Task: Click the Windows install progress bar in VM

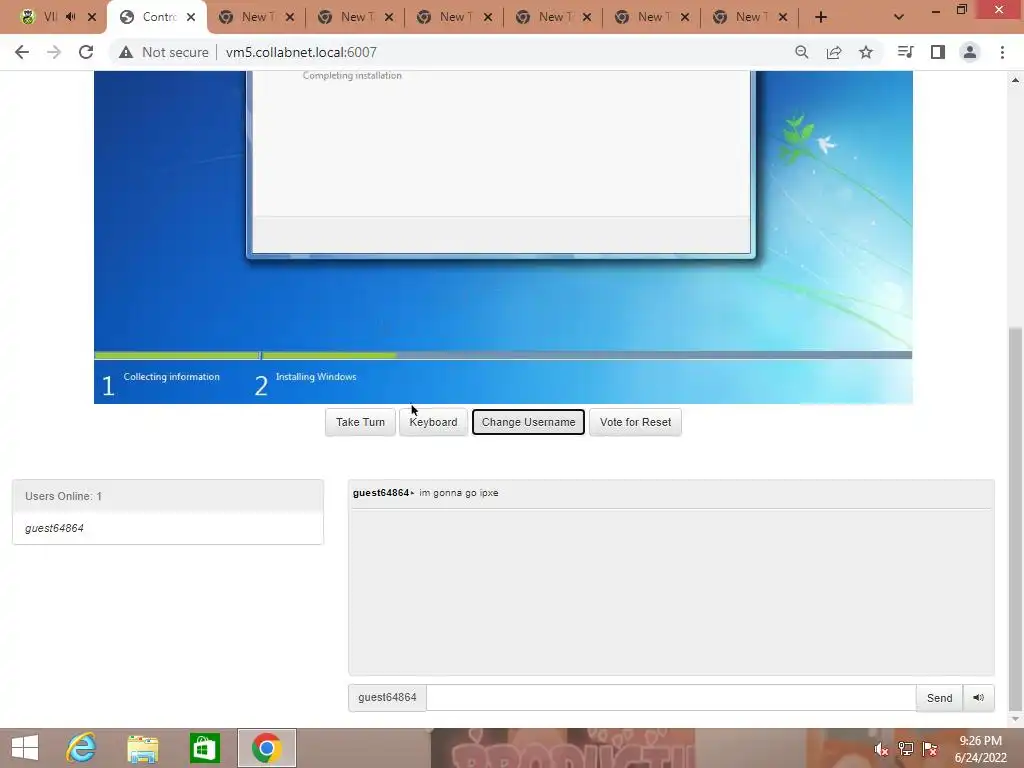Action: (x=503, y=355)
